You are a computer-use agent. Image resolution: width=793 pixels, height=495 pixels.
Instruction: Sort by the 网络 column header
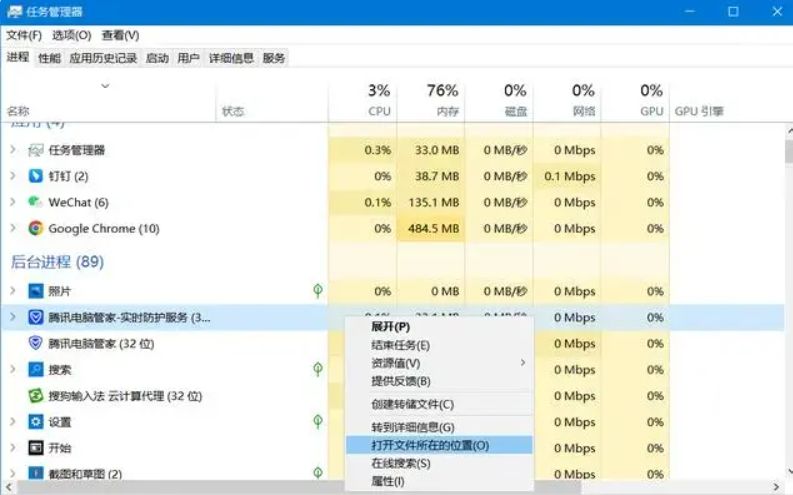pyautogui.click(x=567, y=100)
